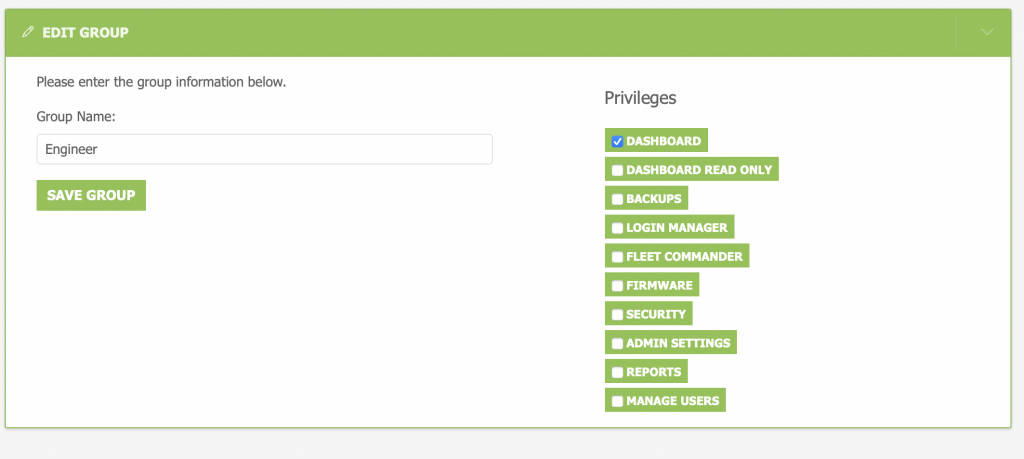Enable the Reports privilege checkbox

(x=618, y=372)
